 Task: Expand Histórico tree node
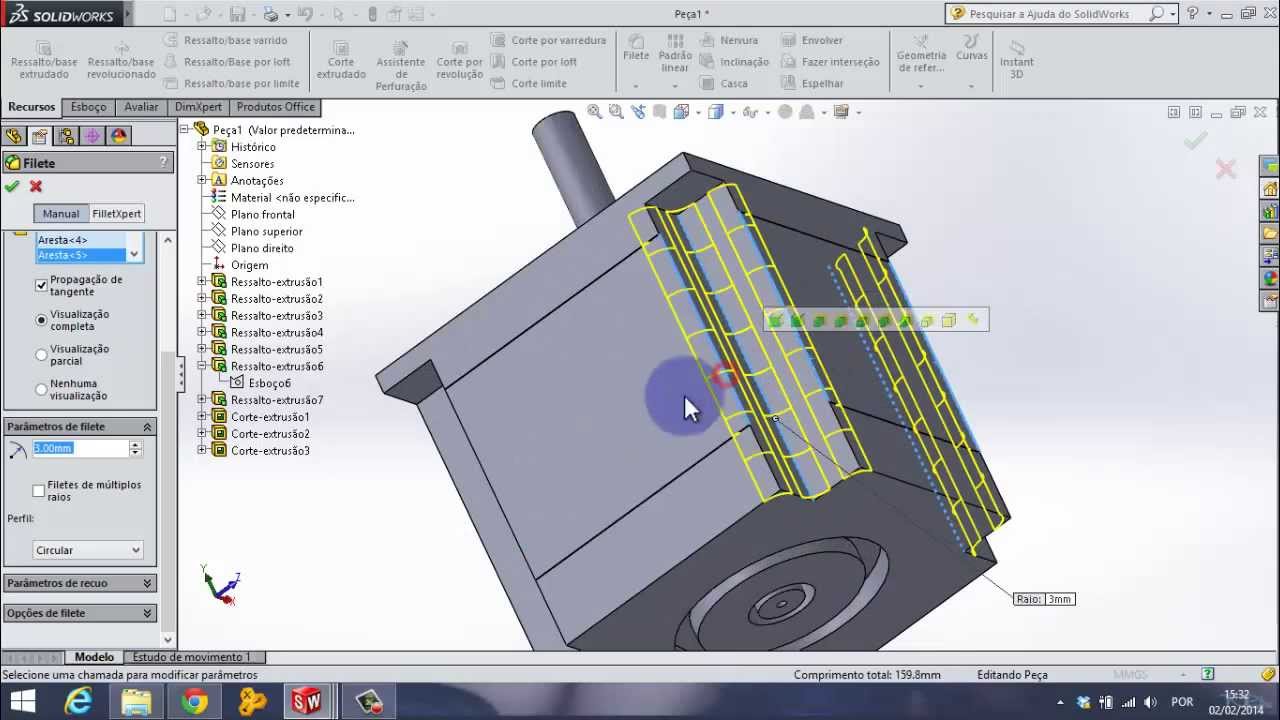click(x=202, y=147)
